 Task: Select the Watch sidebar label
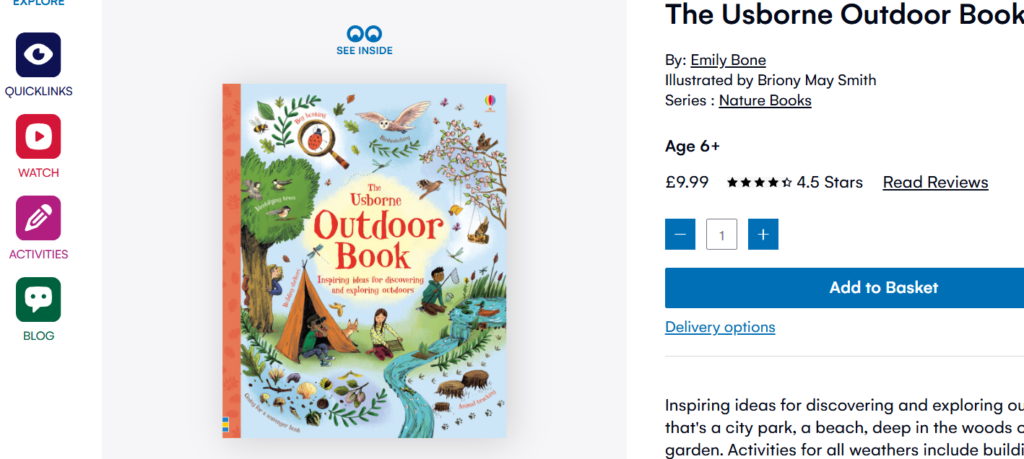point(38,173)
